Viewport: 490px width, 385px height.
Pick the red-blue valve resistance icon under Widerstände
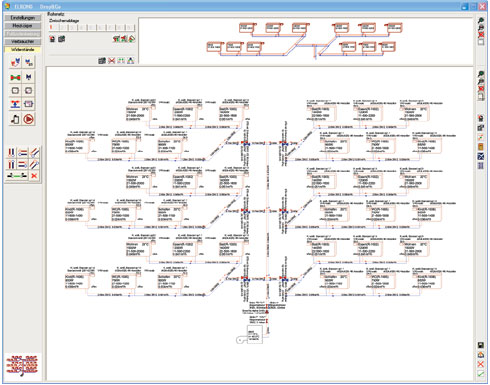point(16,62)
